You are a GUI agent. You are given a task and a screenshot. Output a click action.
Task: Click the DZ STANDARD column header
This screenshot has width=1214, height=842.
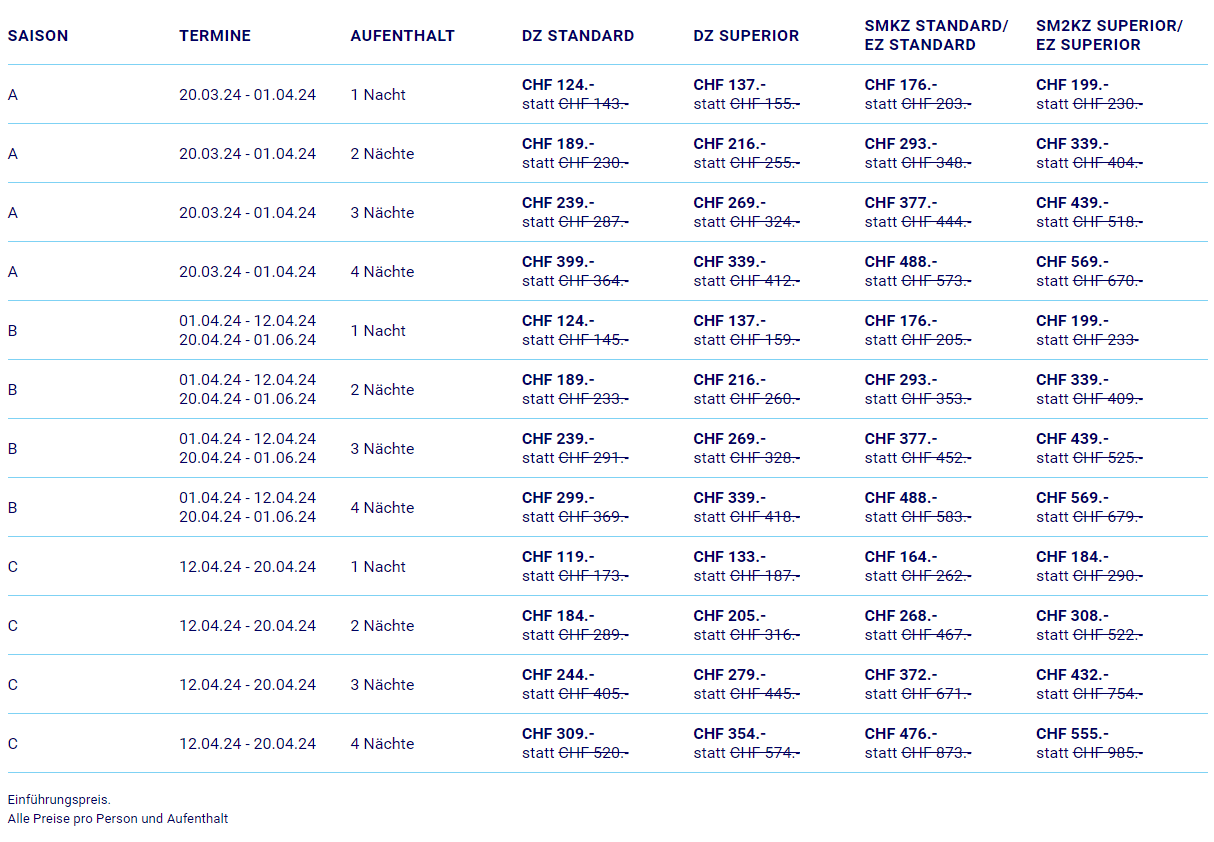pyautogui.click(x=578, y=36)
